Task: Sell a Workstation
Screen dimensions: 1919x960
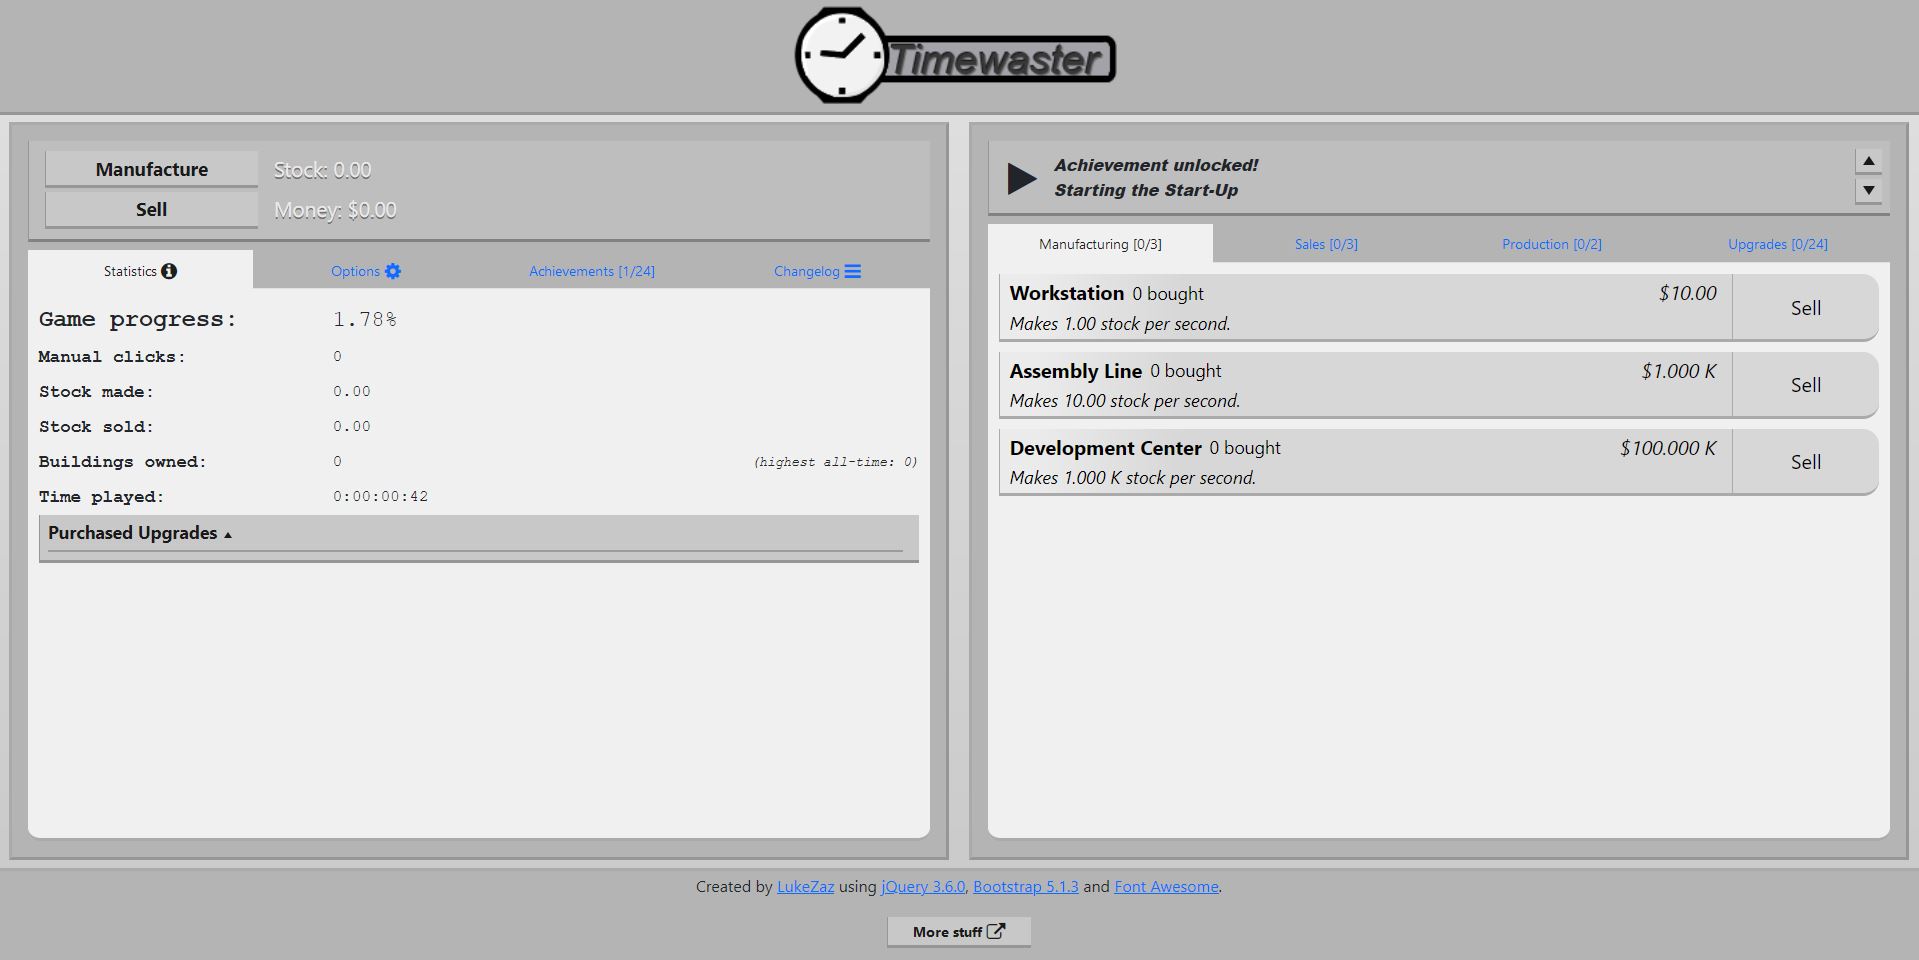Action: (x=1805, y=308)
